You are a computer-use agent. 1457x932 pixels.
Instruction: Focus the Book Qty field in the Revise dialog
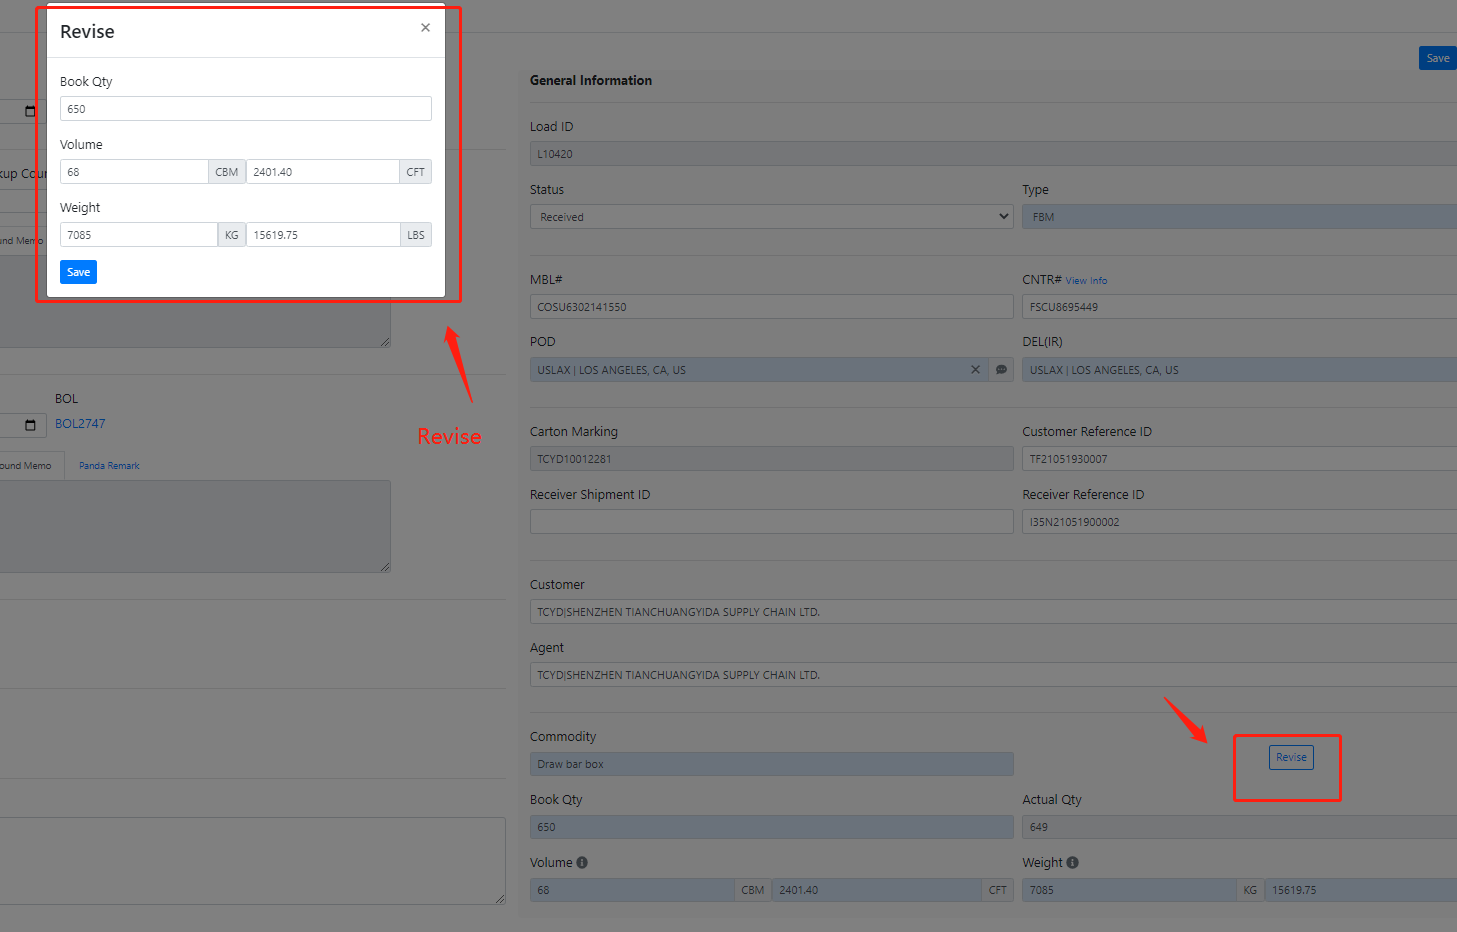point(245,109)
